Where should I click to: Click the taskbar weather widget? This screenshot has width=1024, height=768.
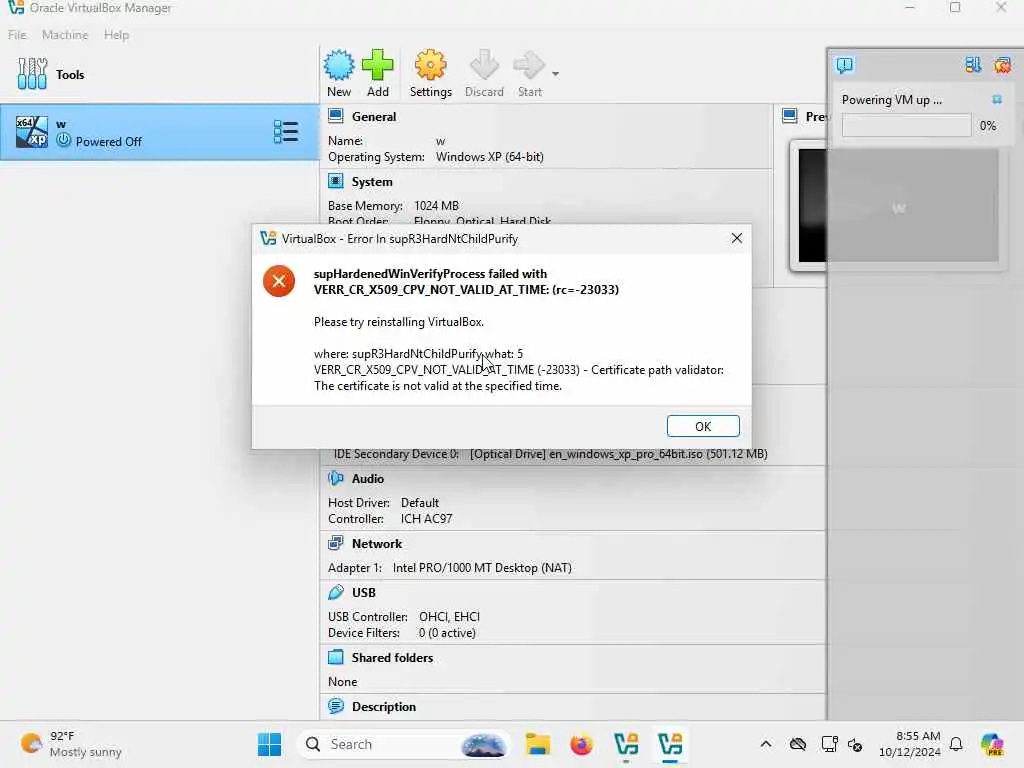point(72,744)
